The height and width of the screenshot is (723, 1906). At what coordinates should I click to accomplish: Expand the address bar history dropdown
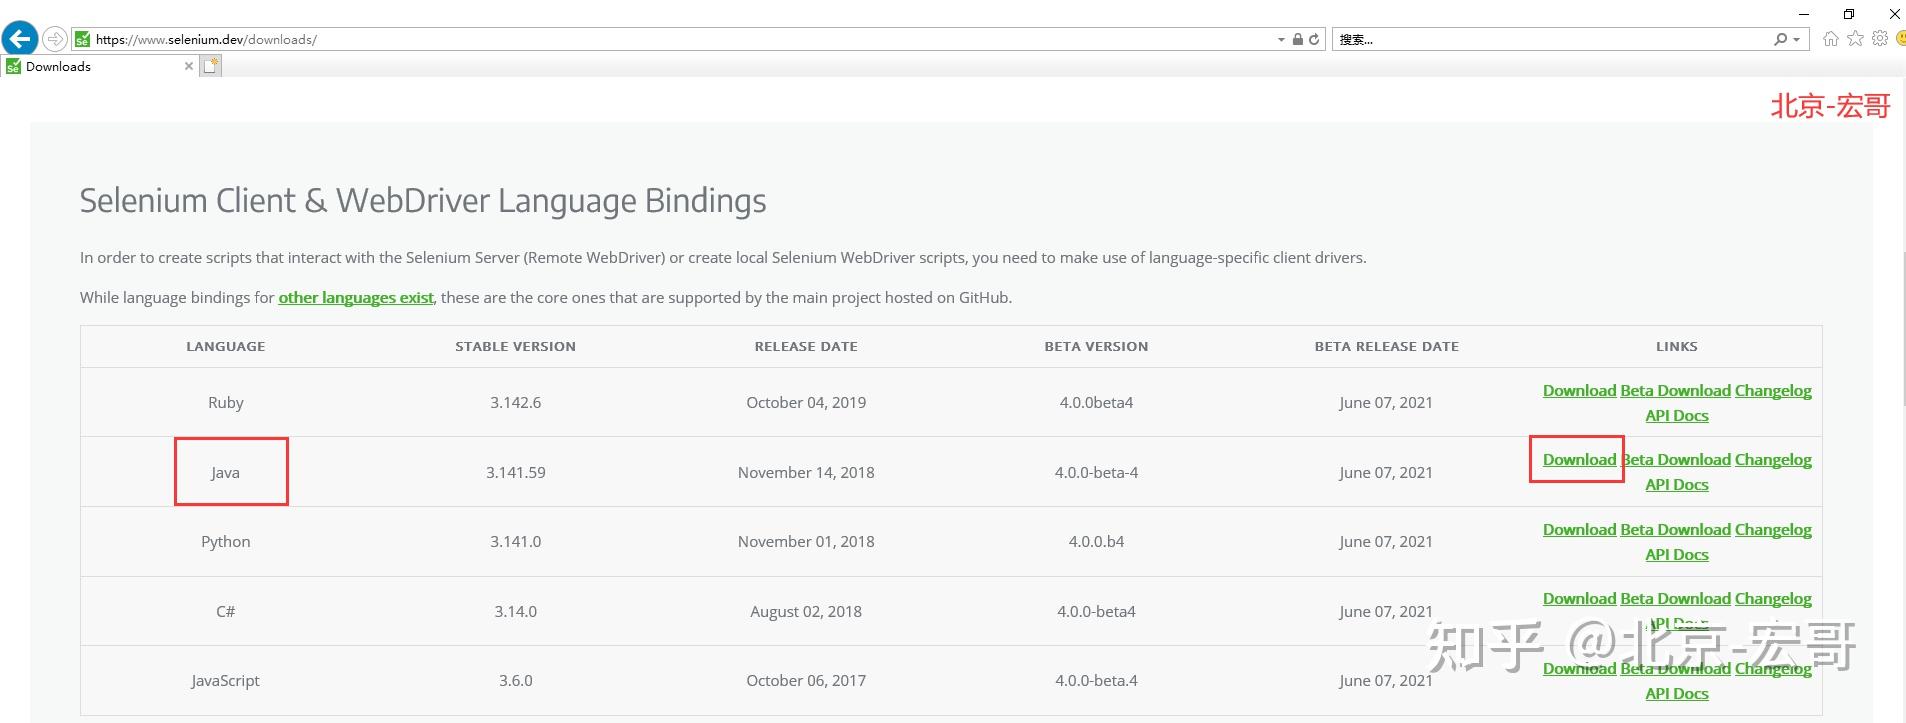point(1281,40)
